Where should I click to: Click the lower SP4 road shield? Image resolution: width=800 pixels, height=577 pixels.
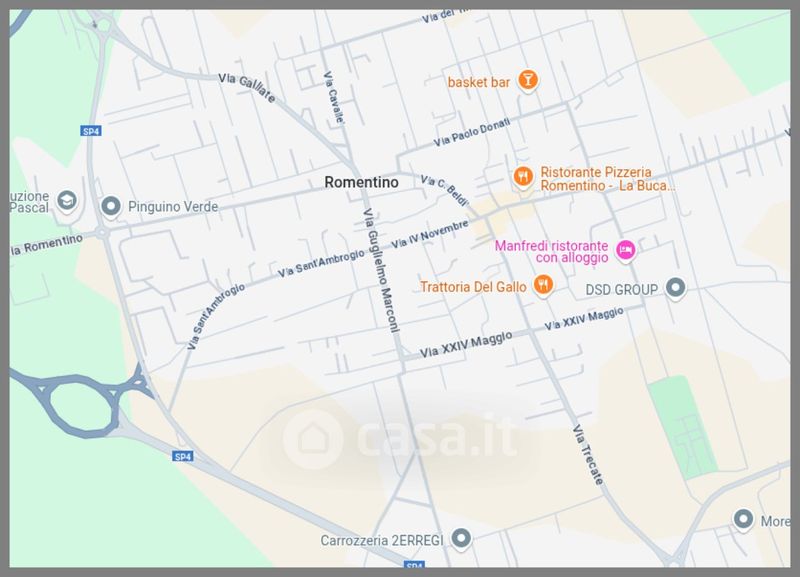[x=183, y=456]
